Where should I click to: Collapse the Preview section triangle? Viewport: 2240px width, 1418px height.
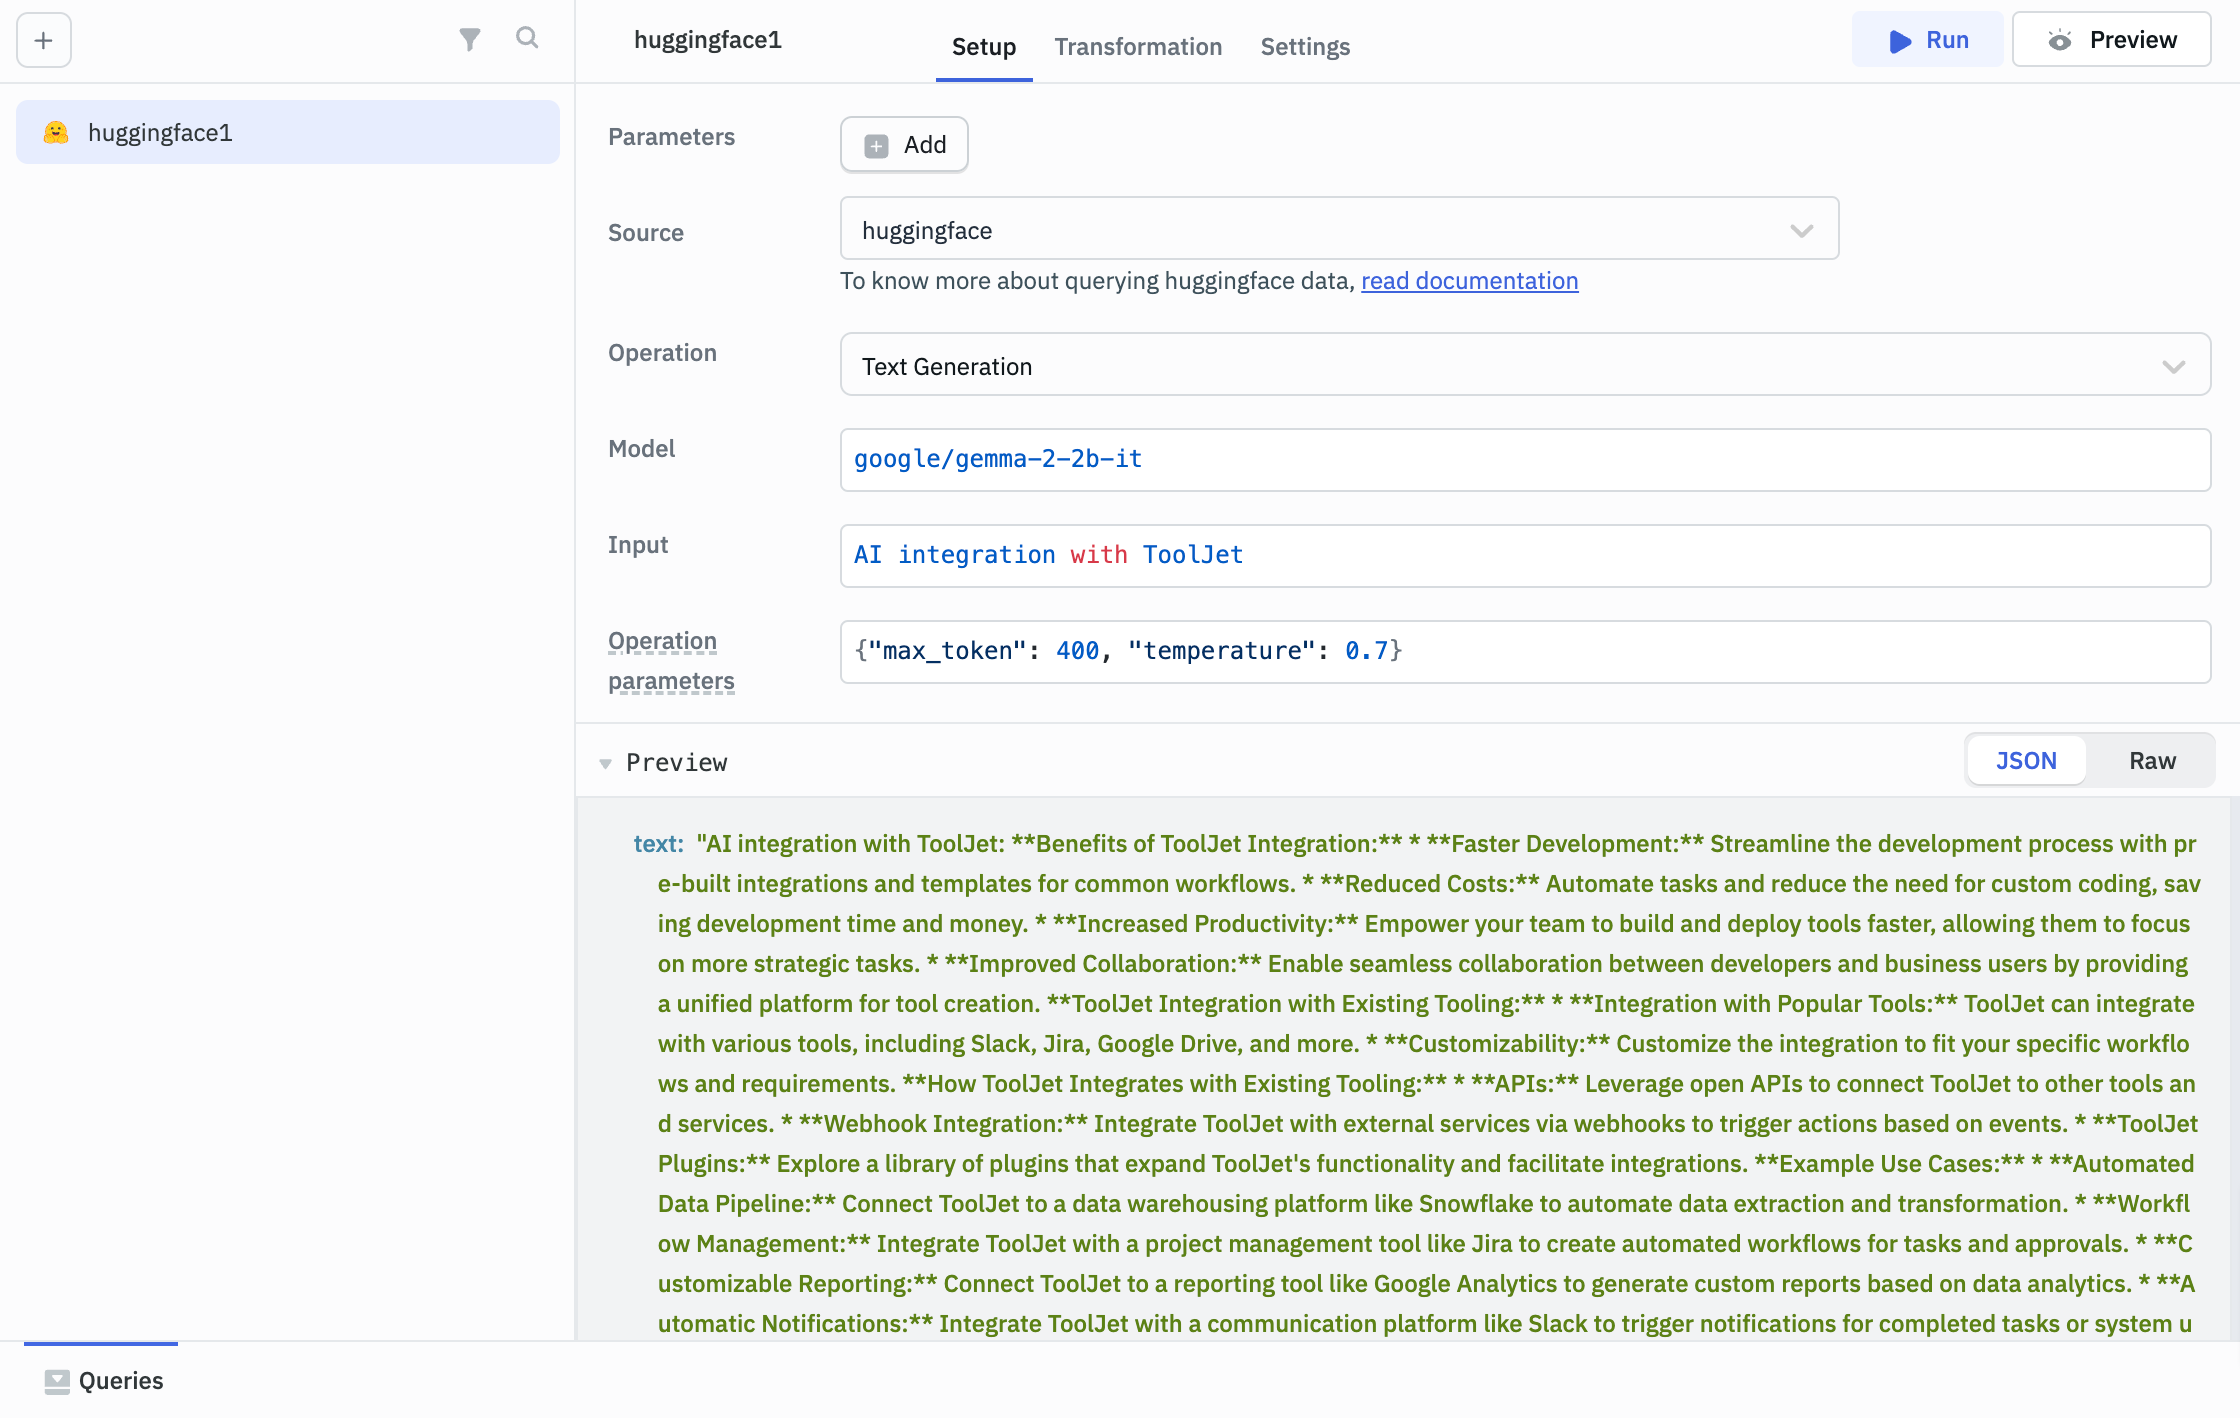point(605,764)
